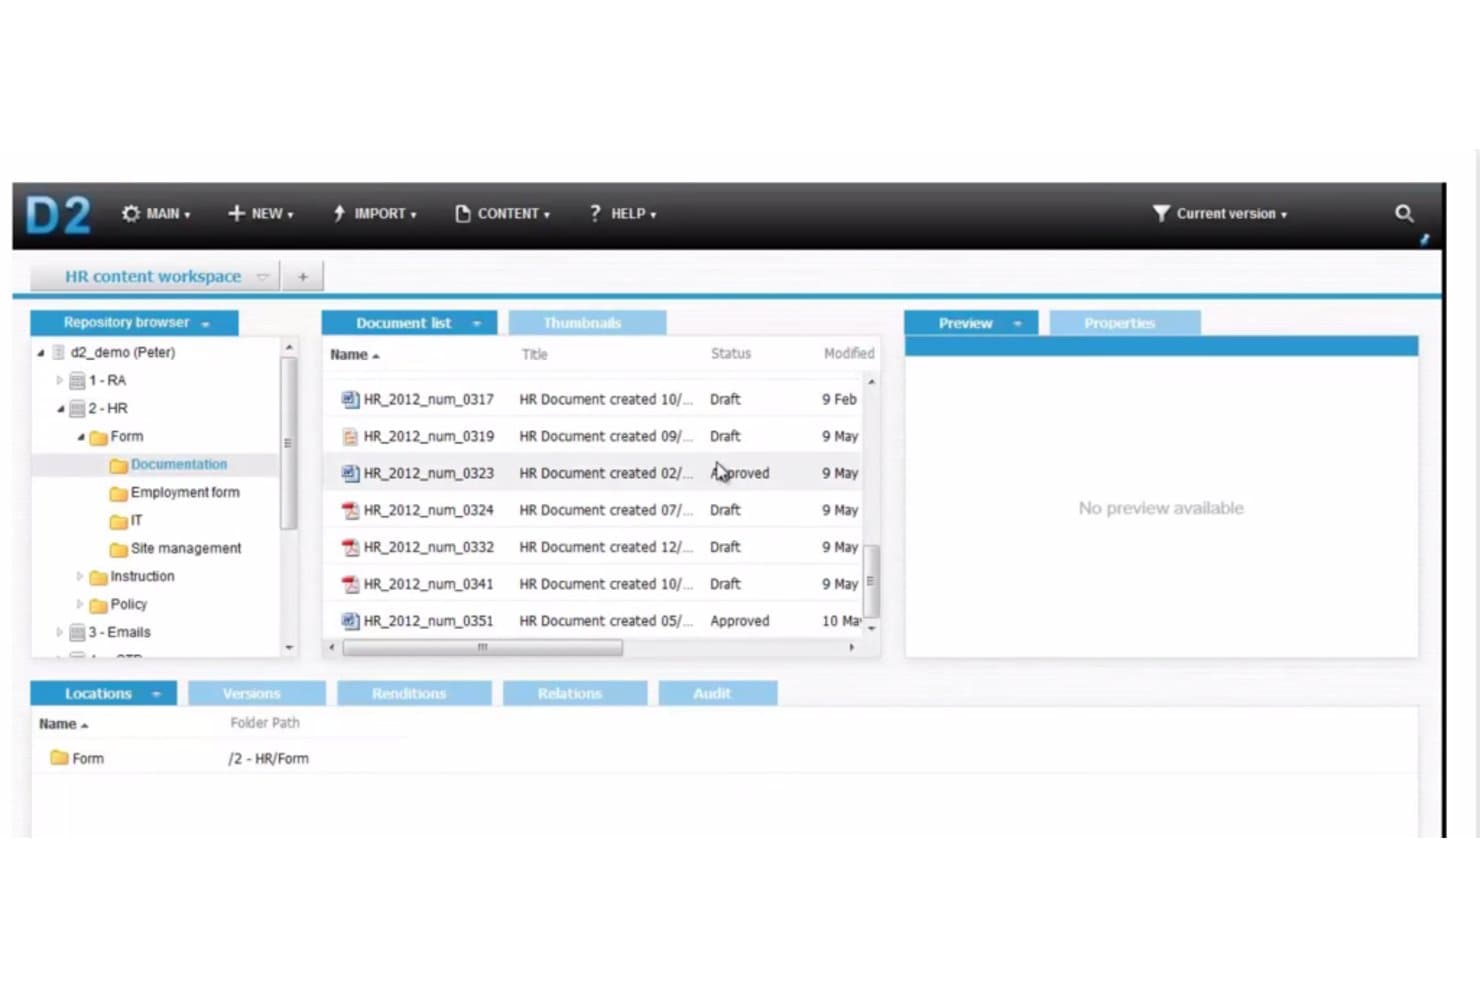Open the MAIN menu

pos(156,214)
